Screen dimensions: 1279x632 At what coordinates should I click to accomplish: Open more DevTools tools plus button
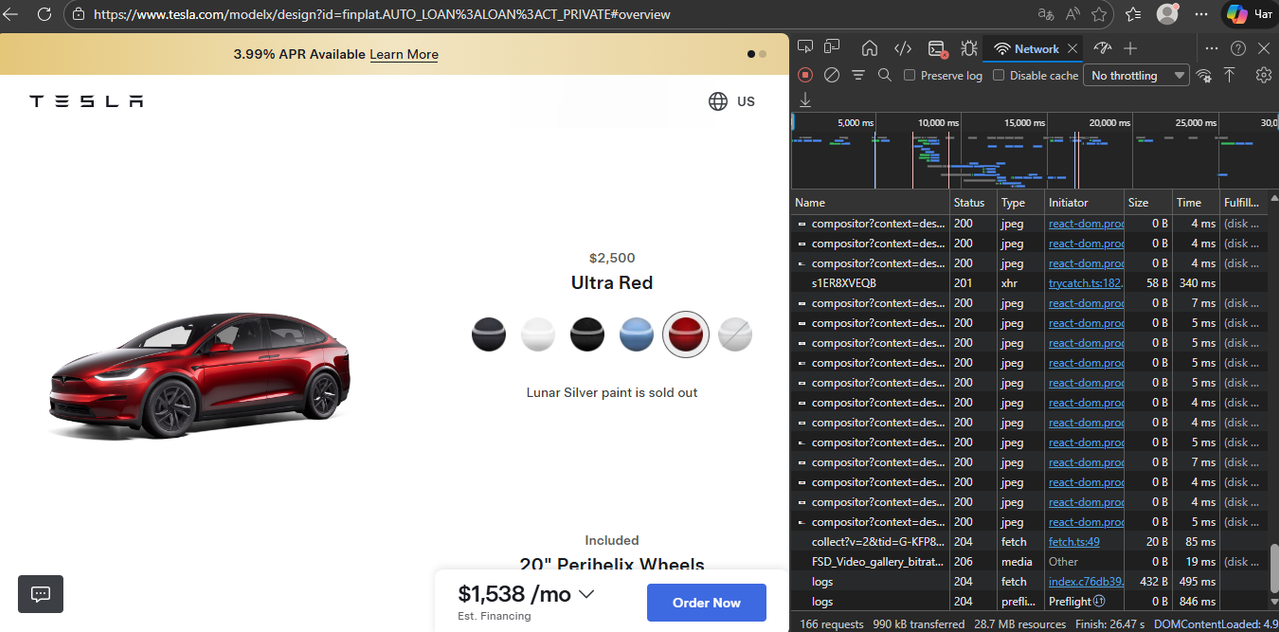(x=1130, y=48)
